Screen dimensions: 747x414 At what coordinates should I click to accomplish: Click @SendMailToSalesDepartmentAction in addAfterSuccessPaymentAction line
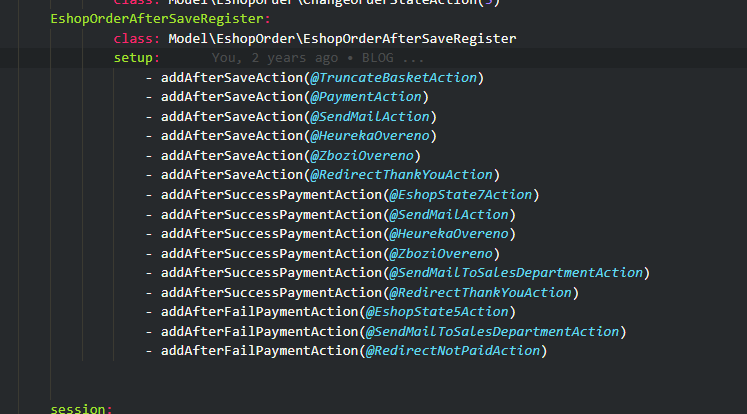(516, 273)
